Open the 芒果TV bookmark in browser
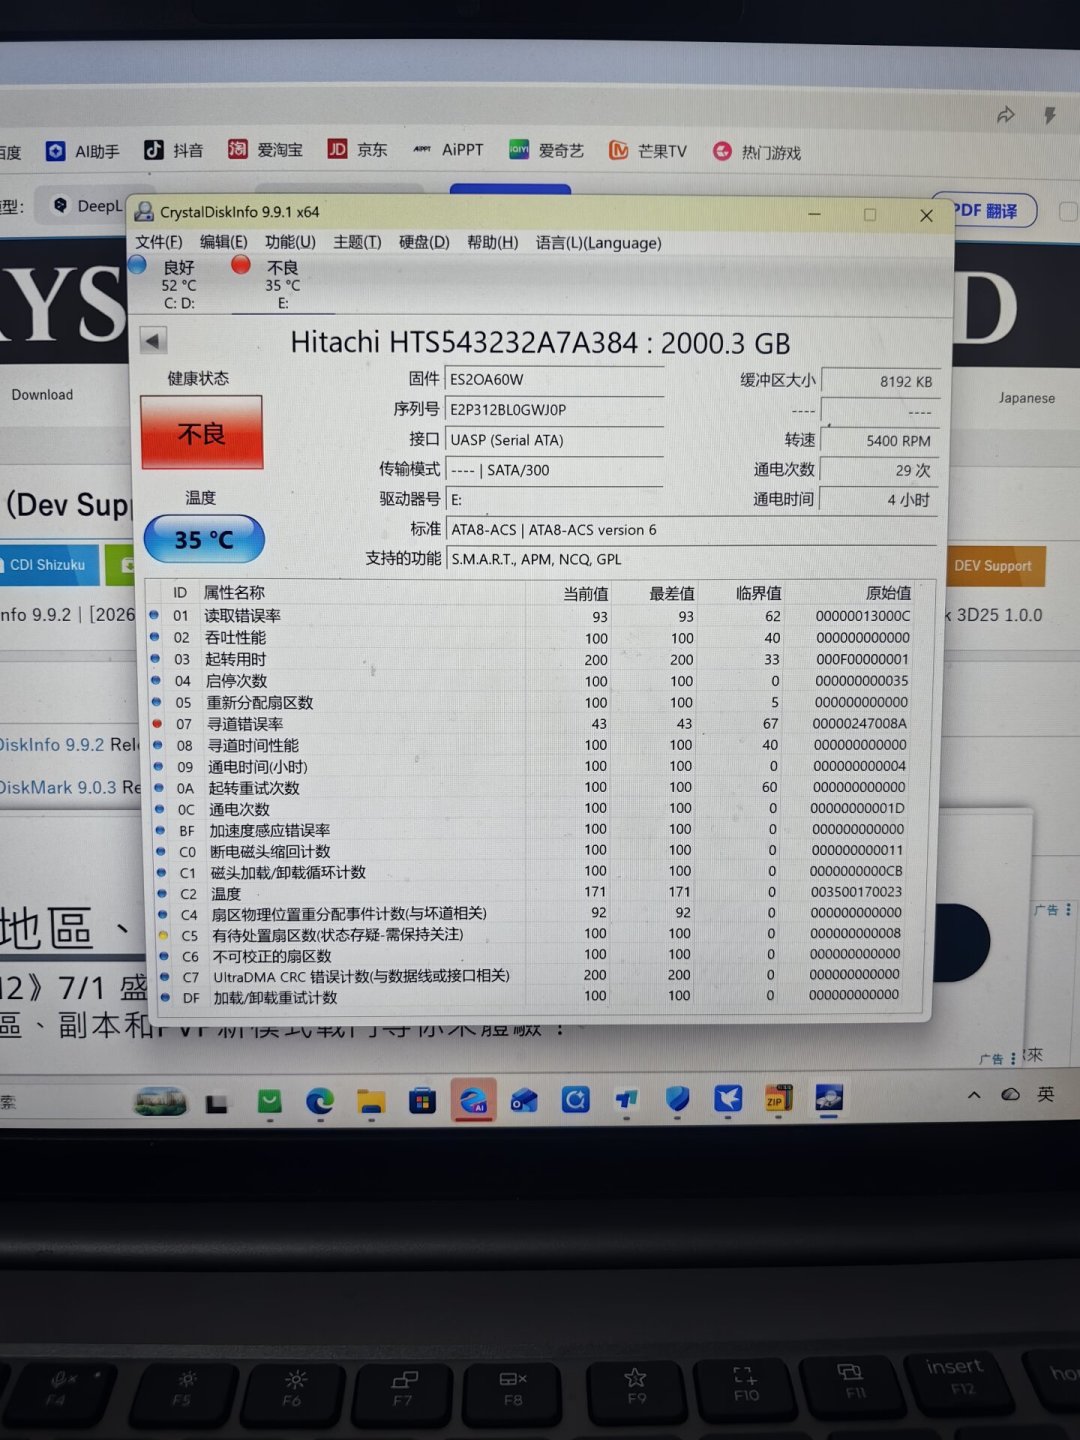Image resolution: width=1080 pixels, height=1440 pixels. tap(648, 151)
